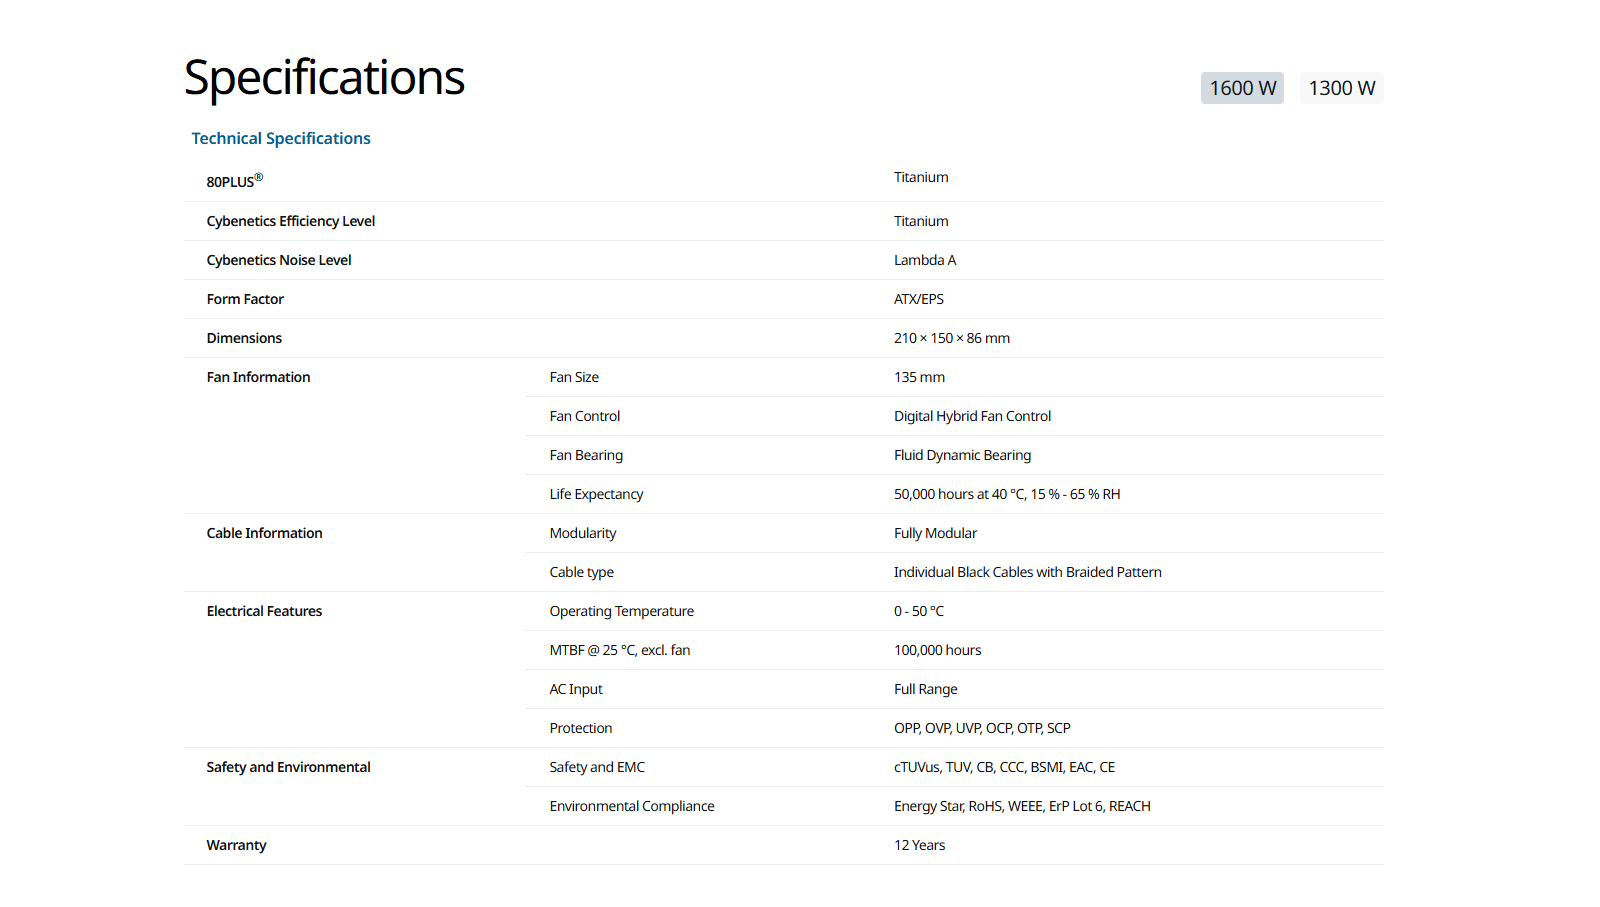The height and width of the screenshot is (907, 1600).
Task: Click the Fan Information section label
Action: click(258, 377)
